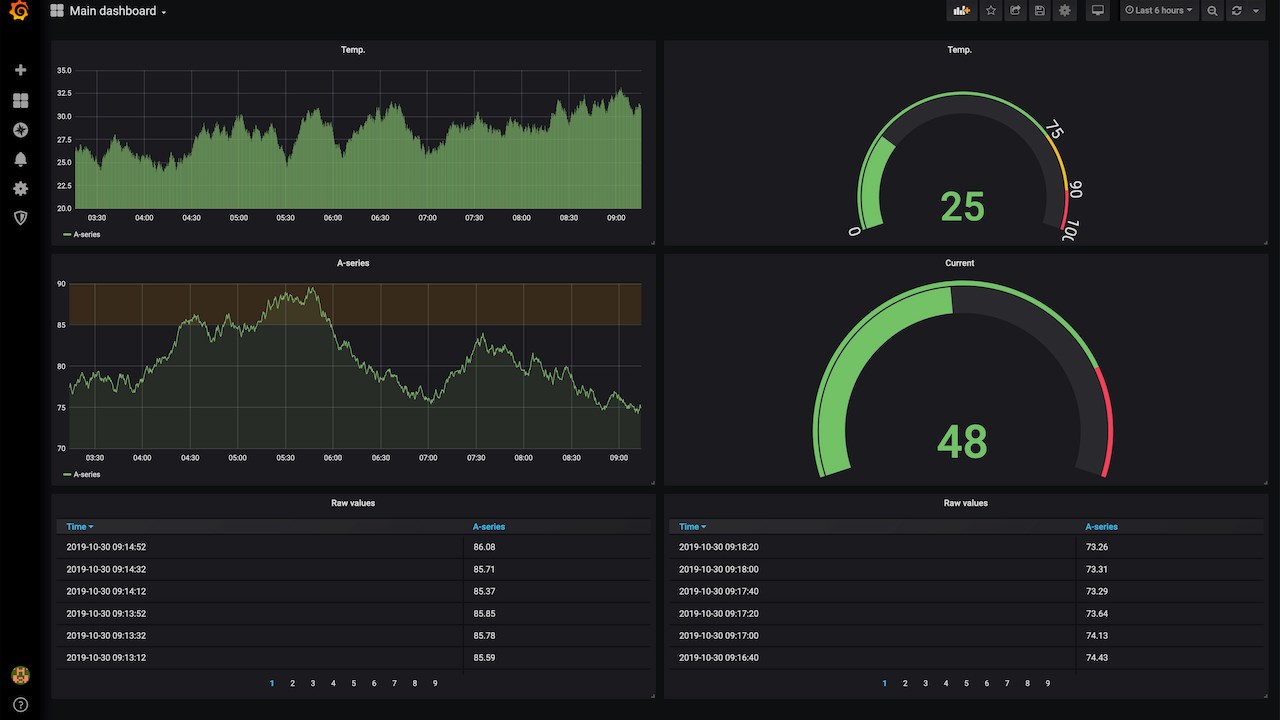Expand the refresh interval dropdown arrow
Image resolution: width=1280 pixels, height=720 pixels.
[x=1256, y=11]
